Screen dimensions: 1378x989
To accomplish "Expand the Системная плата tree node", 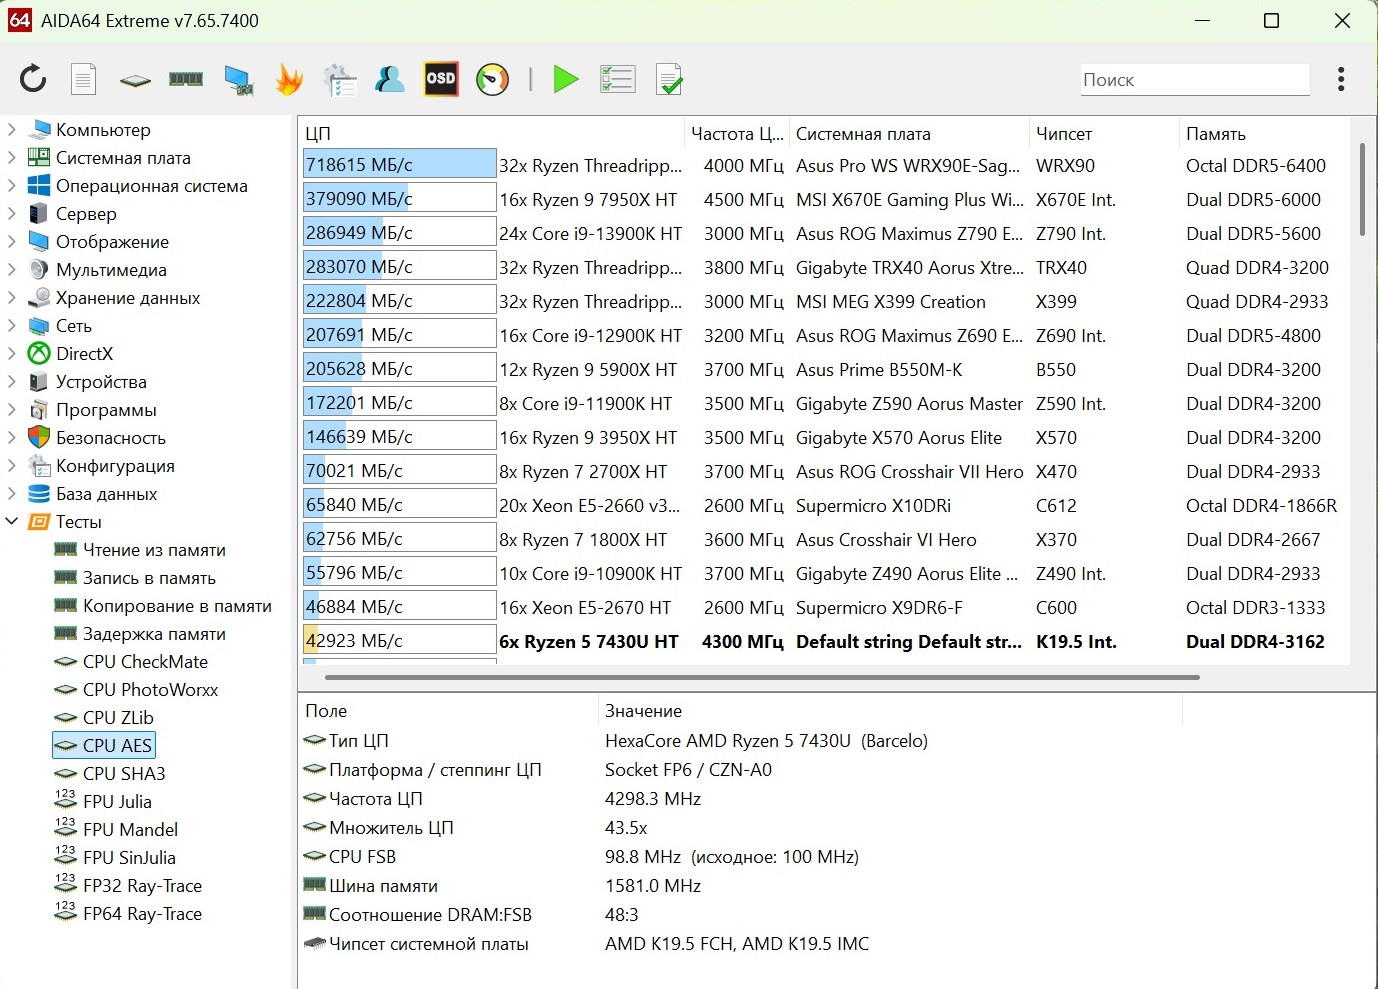I will 12,158.
